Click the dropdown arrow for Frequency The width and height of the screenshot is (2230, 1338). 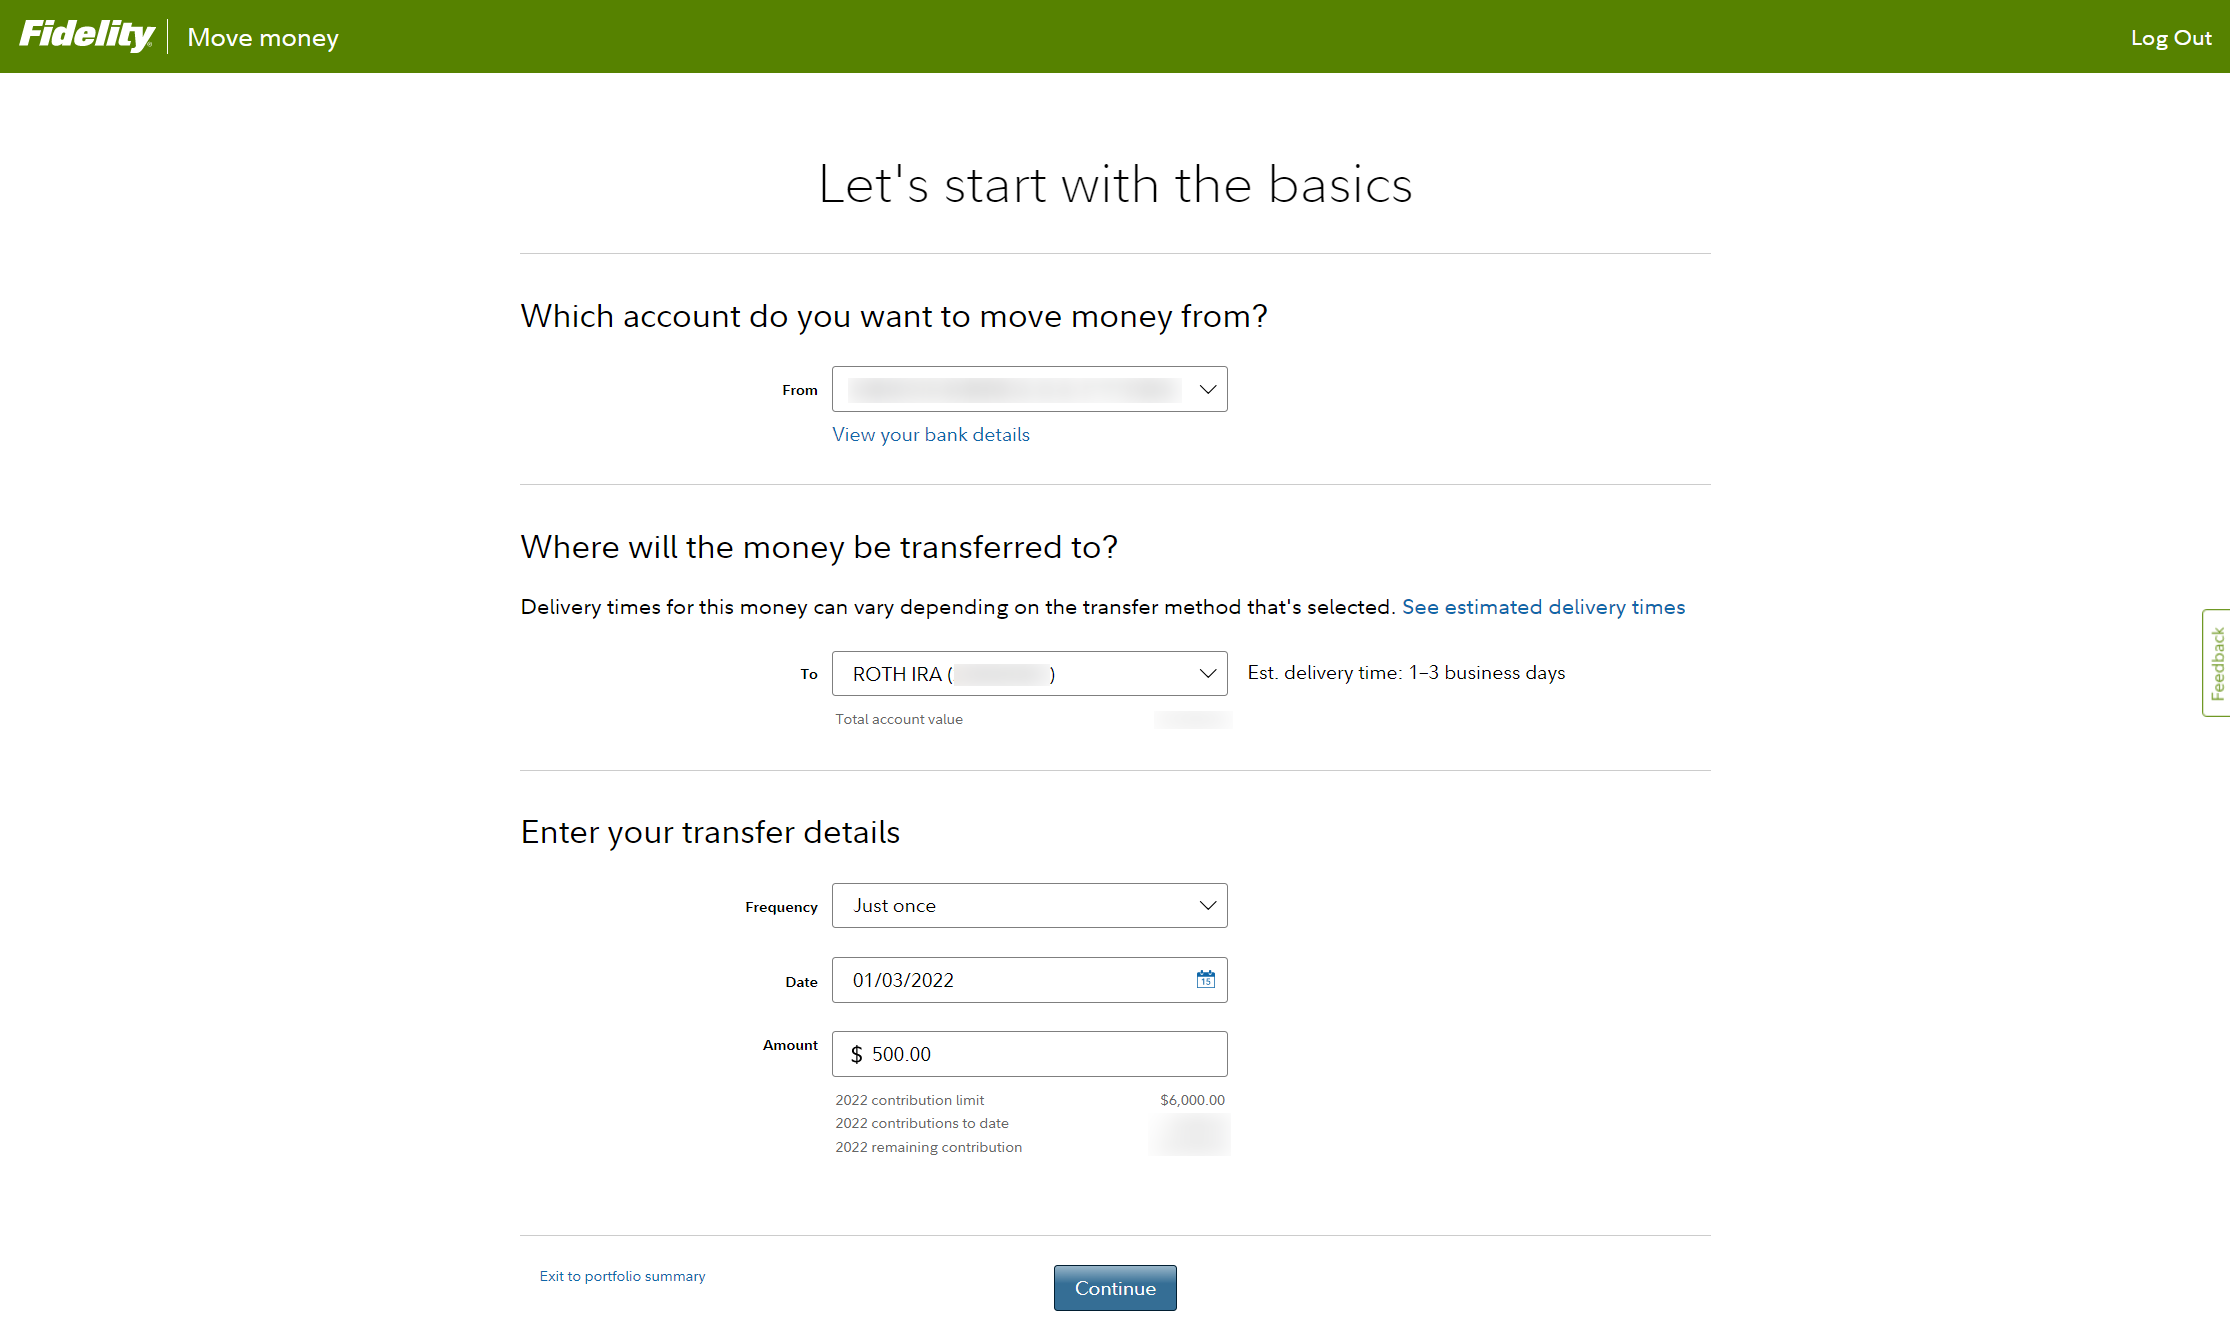point(1207,905)
